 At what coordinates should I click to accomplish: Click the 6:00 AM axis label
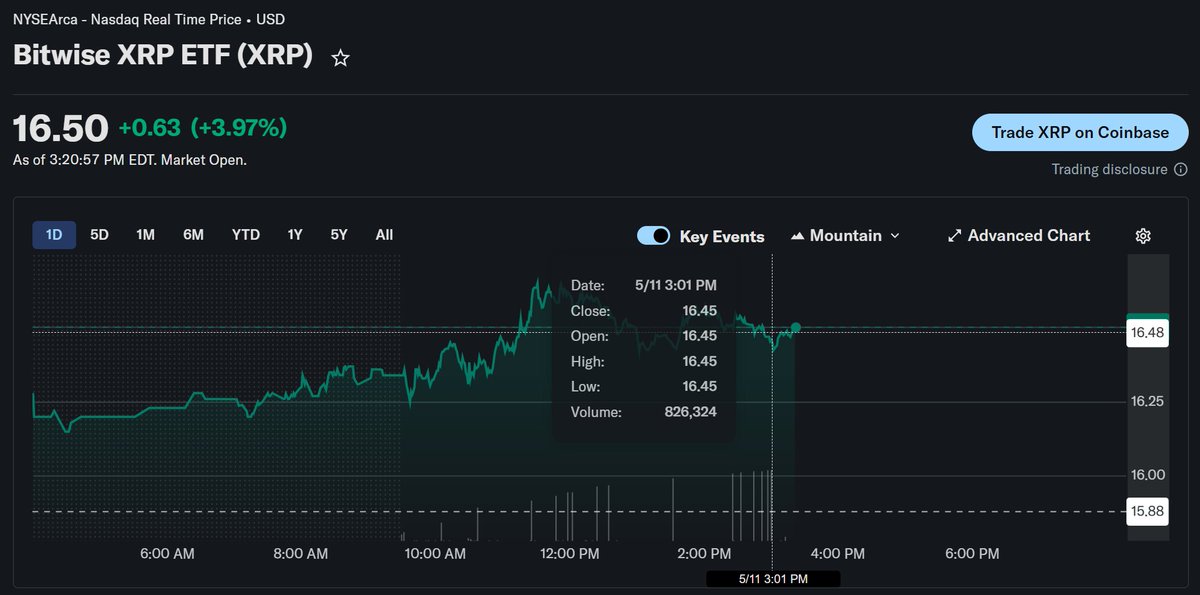(x=167, y=553)
